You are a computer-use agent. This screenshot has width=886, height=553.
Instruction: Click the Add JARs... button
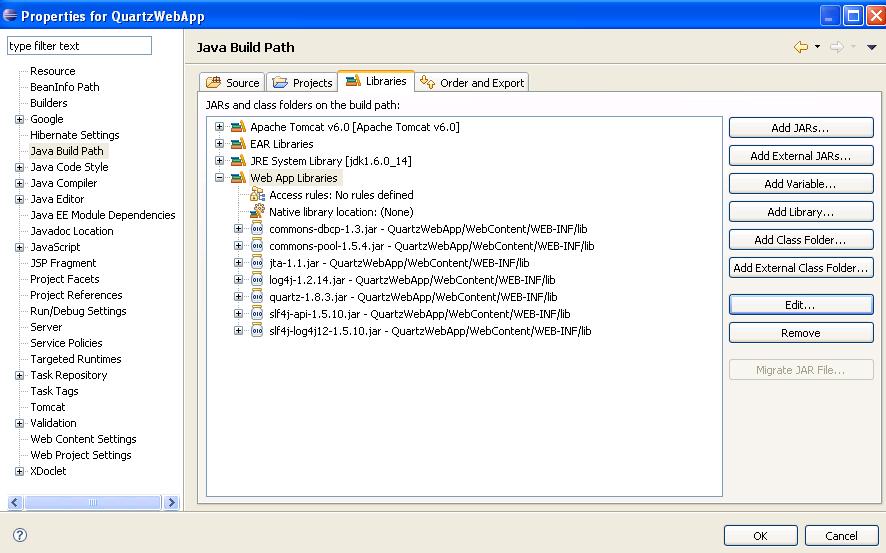801,128
